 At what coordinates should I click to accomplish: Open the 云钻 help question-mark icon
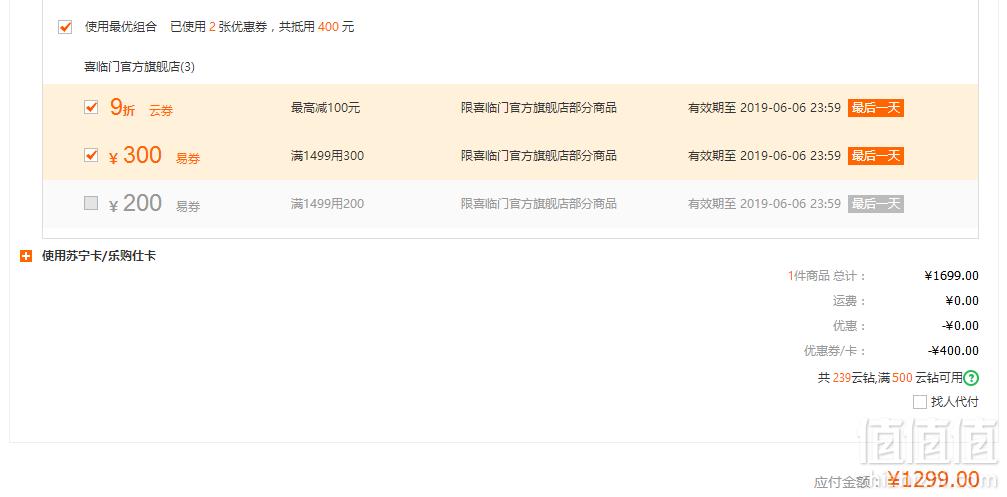point(972,378)
